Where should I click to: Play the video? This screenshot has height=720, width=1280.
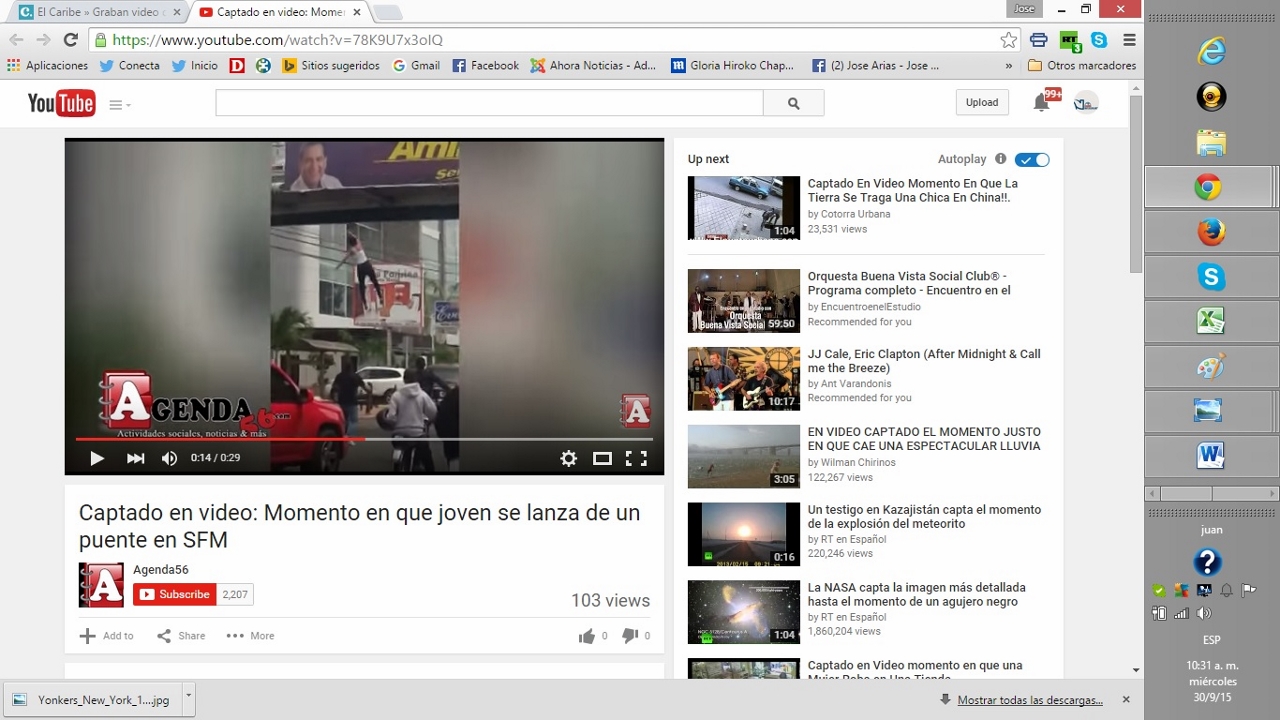point(97,458)
